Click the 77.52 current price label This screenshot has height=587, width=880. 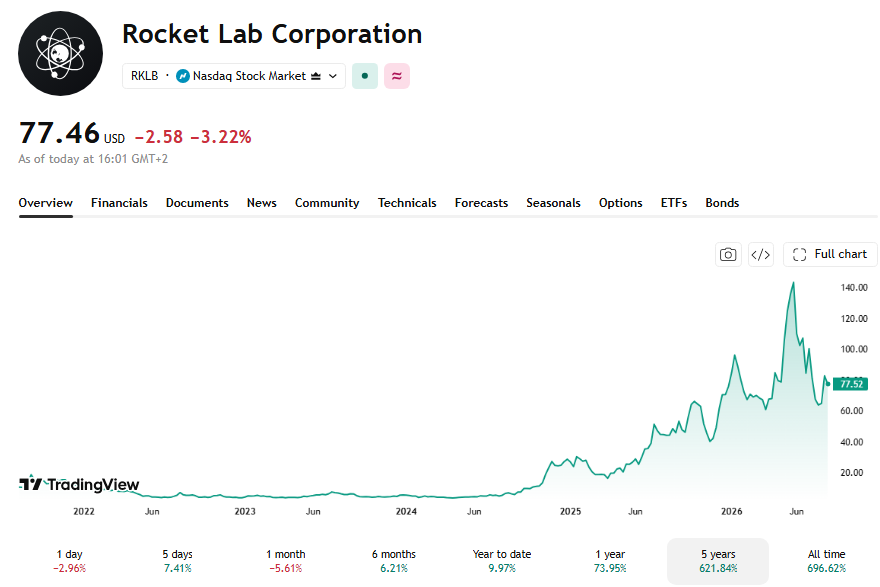pos(851,384)
